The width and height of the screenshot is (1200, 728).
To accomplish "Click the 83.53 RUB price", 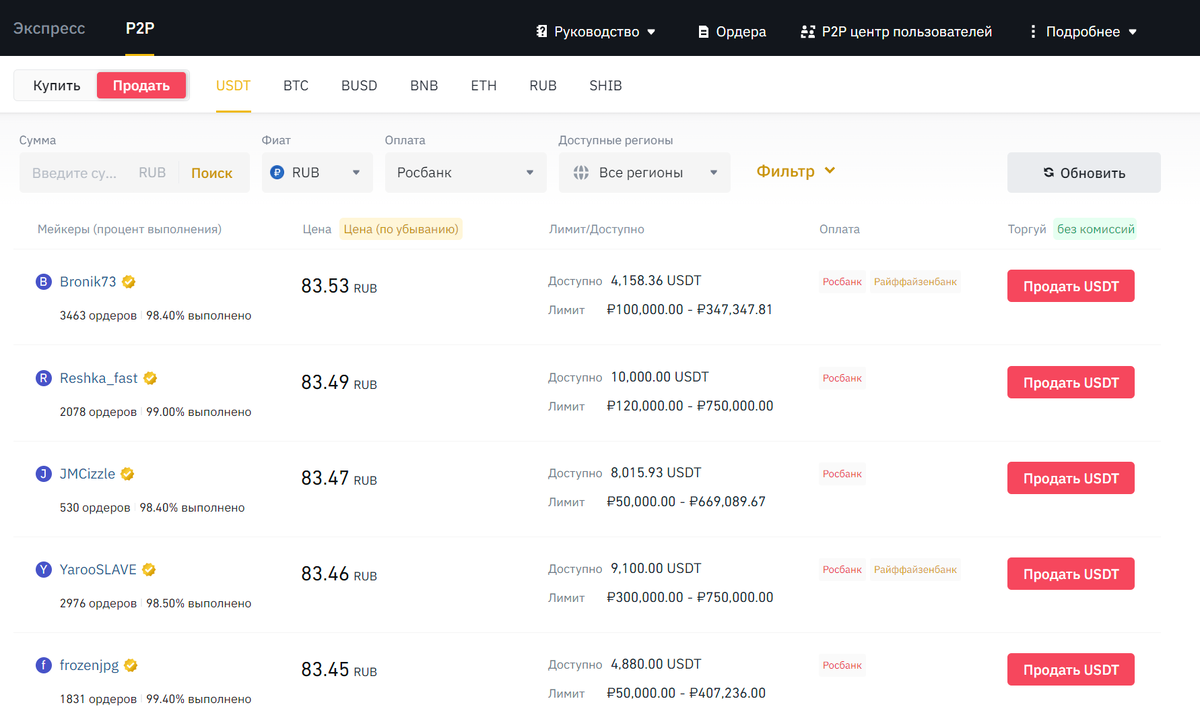I will pyautogui.click(x=339, y=286).
